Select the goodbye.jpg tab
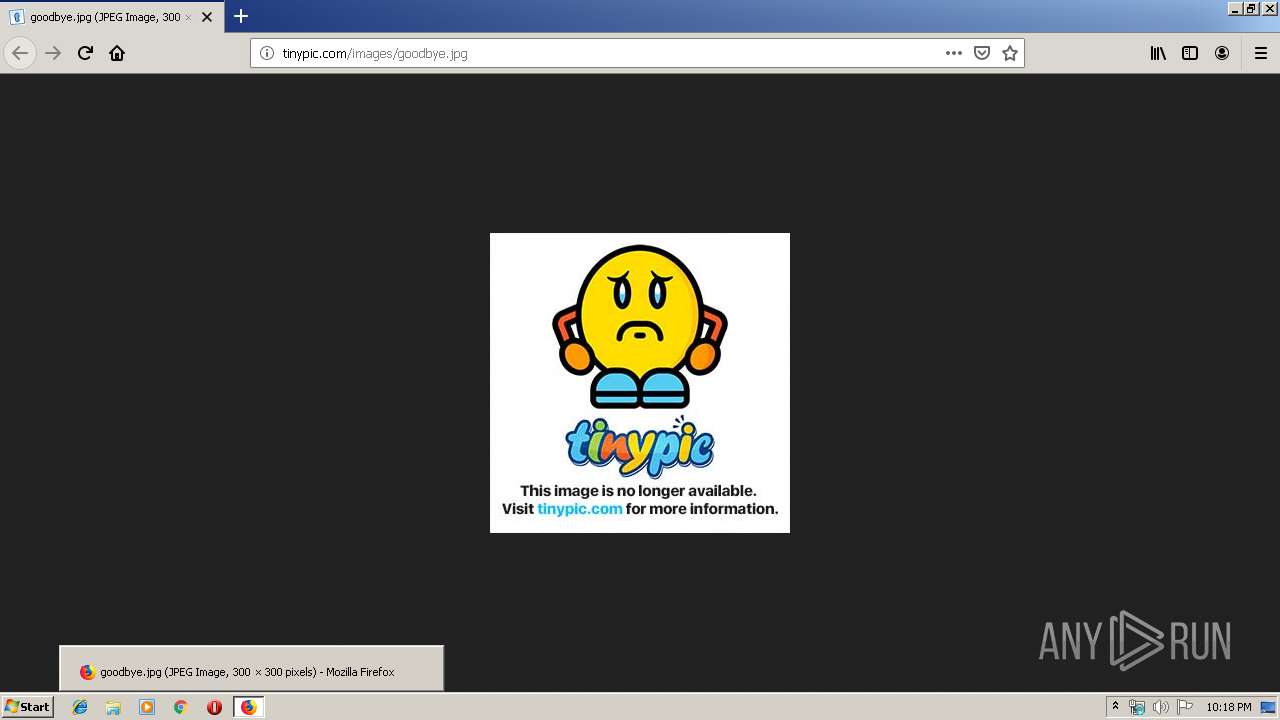This screenshot has height=720, width=1280. [x=112, y=17]
